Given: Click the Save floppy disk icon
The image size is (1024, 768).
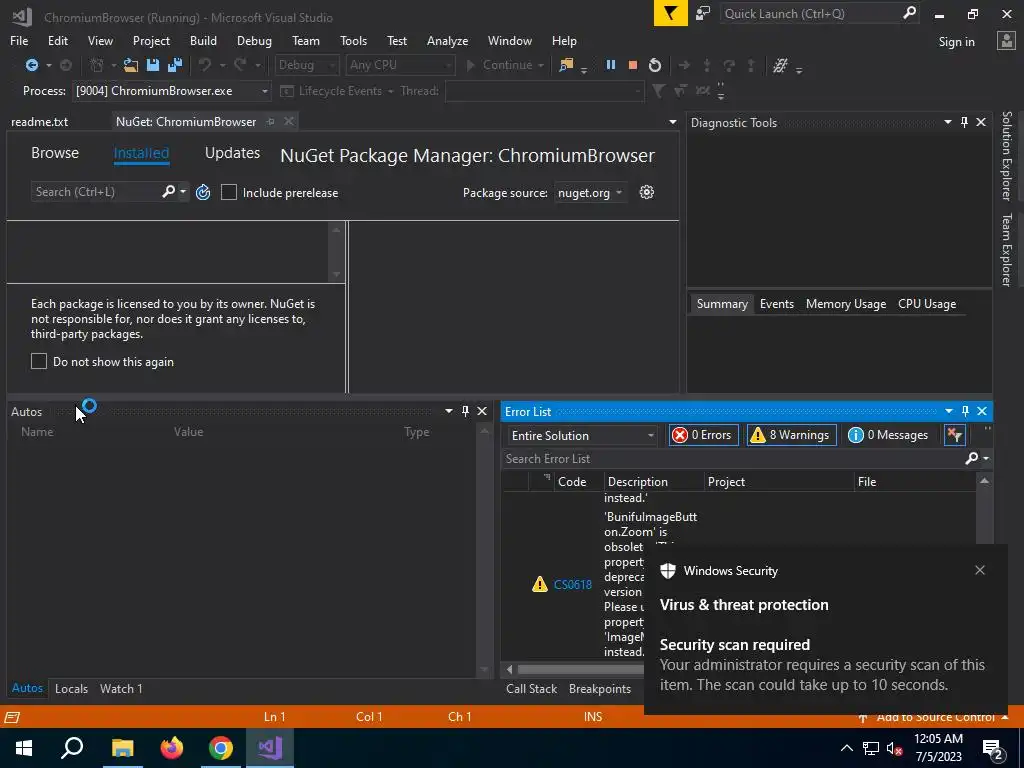Looking at the screenshot, I should coord(153,65).
